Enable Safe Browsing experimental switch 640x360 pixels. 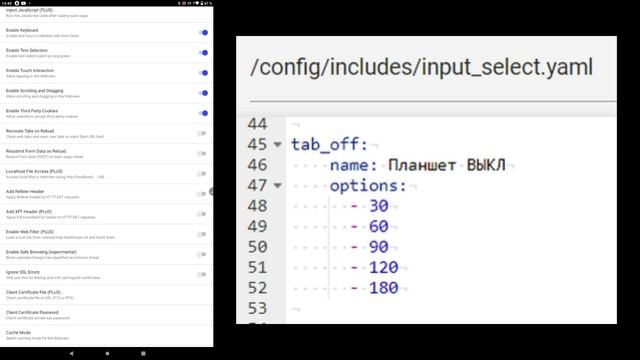(x=202, y=254)
